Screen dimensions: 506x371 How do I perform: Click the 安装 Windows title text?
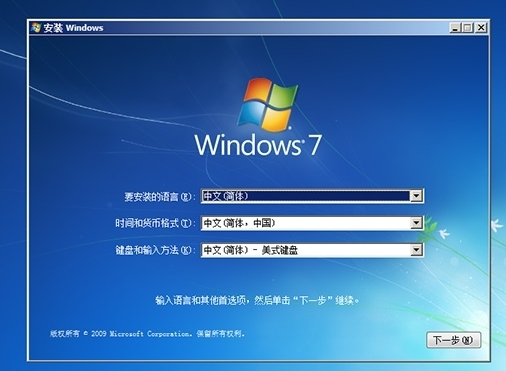(73, 28)
